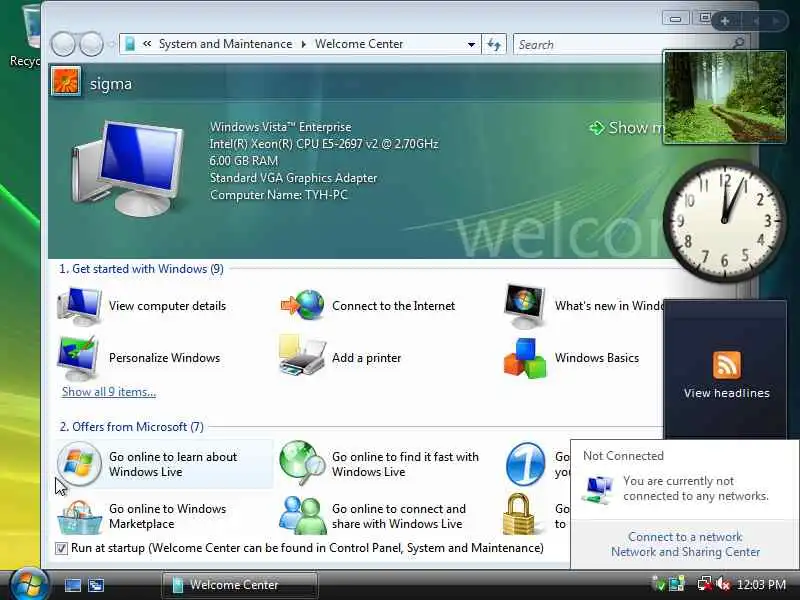Image resolution: width=800 pixels, height=600 pixels.
Task: Click View headlines gadget text
Action: pyautogui.click(x=727, y=393)
